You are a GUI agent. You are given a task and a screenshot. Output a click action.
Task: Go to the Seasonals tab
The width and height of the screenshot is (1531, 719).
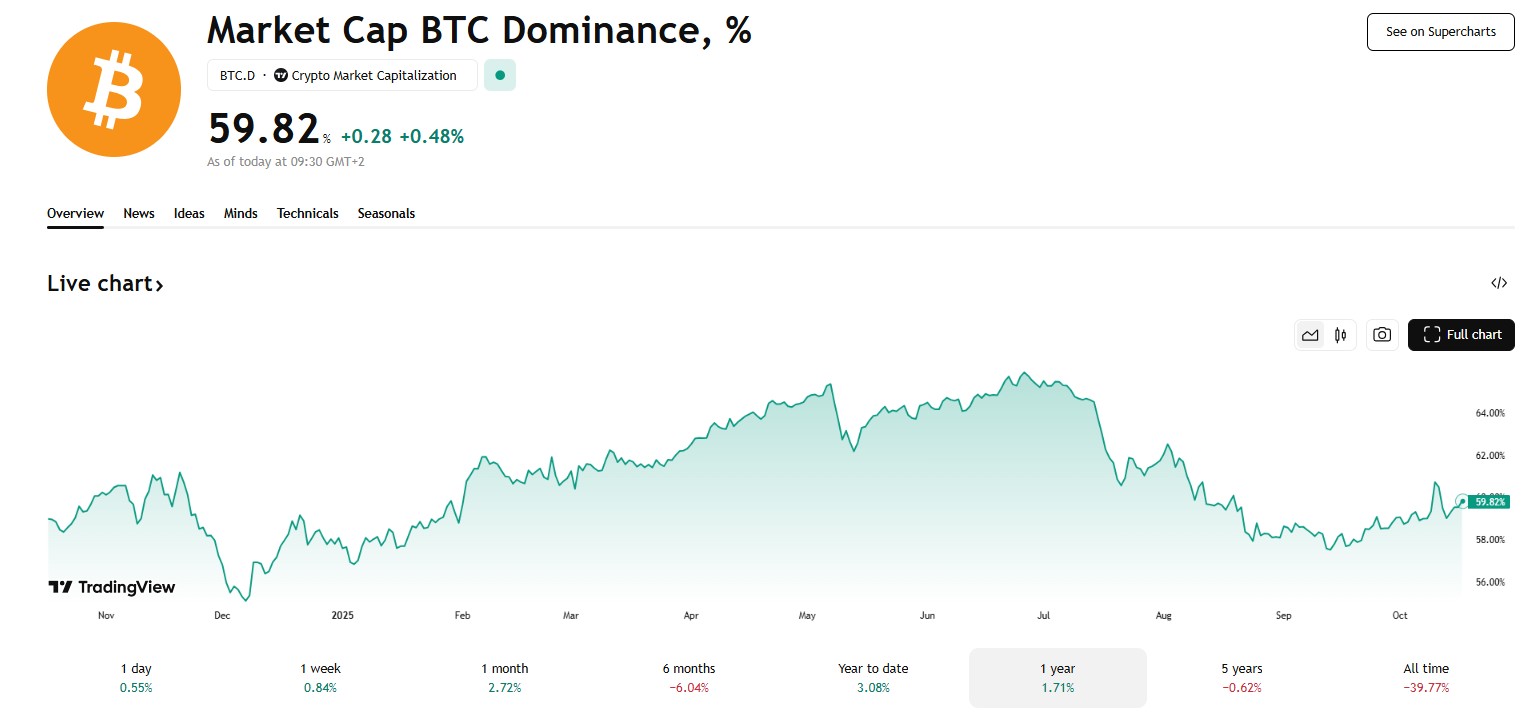(x=386, y=213)
